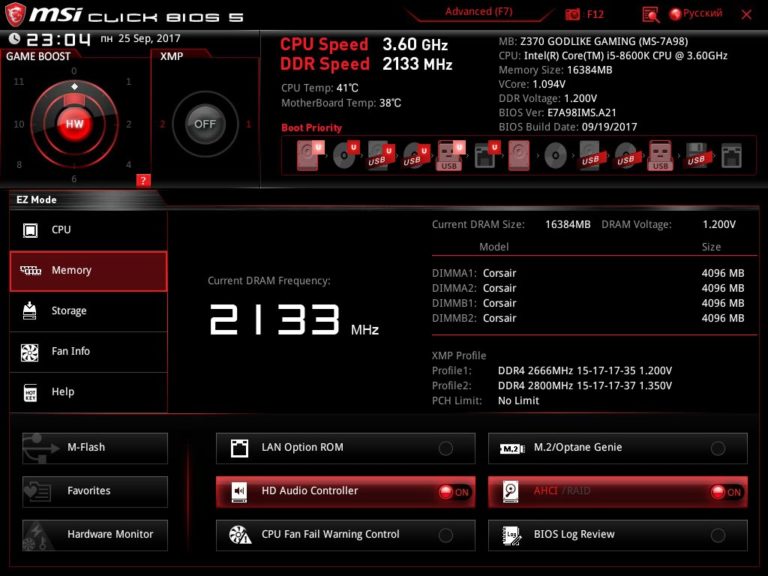This screenshot has height=576, width=768.
Task: Select the legacy USB hard disk boot icon
Action: click(x=591, y=155)
